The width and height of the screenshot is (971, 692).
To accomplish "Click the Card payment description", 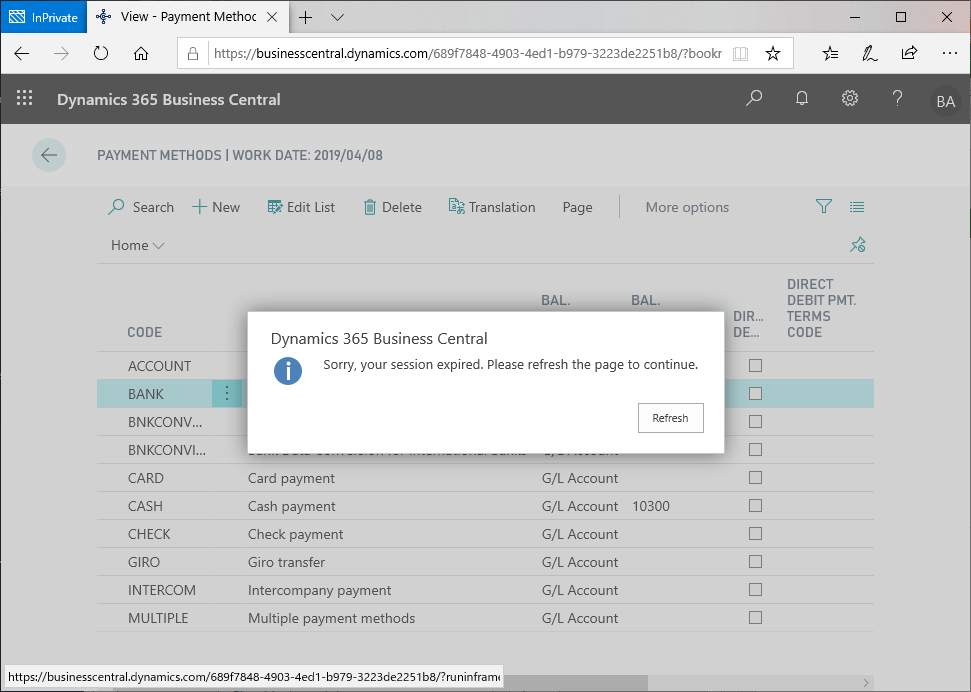I will pyautogui.click(x=291, y=478).
